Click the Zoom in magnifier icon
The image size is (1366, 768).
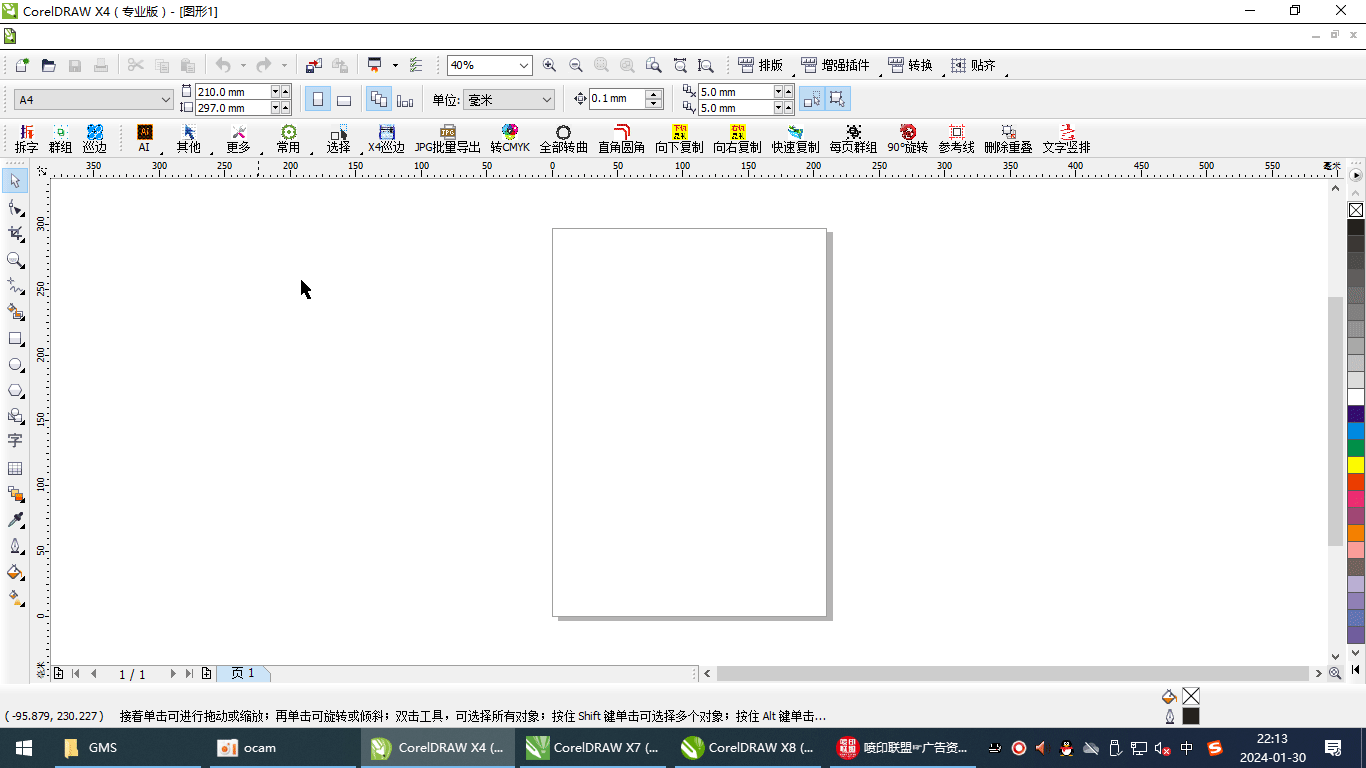[549, 65]
